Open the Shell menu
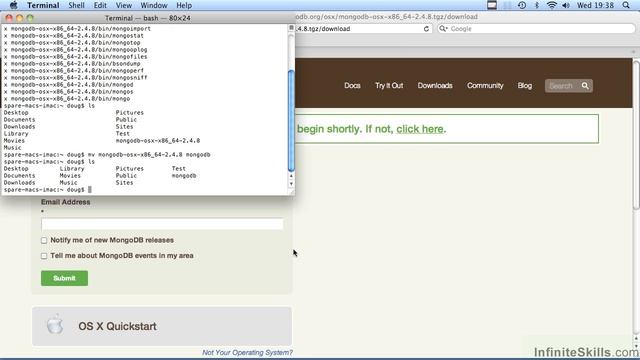Viewport: 640px width, 360px height. click(76, 5)
